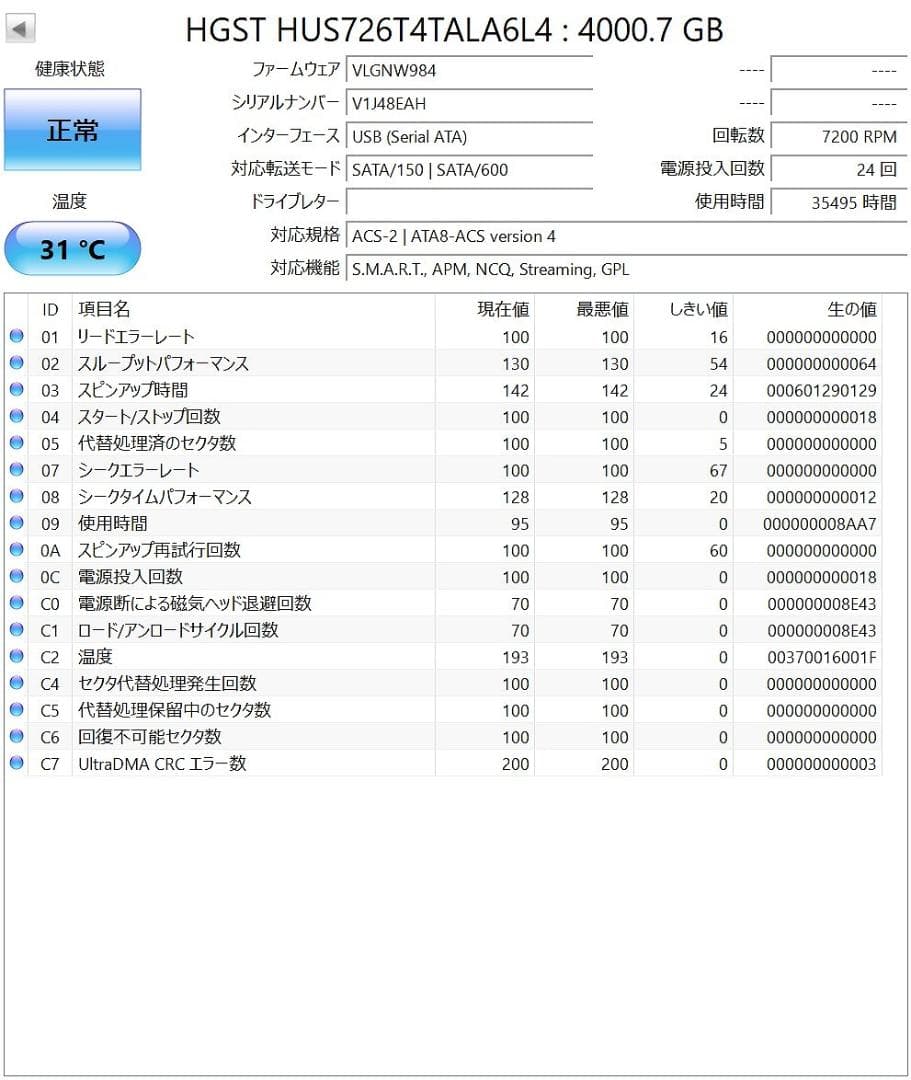Click raw value 000000000064
This screenshot has height=1080, width=911.
coord(821,364)
